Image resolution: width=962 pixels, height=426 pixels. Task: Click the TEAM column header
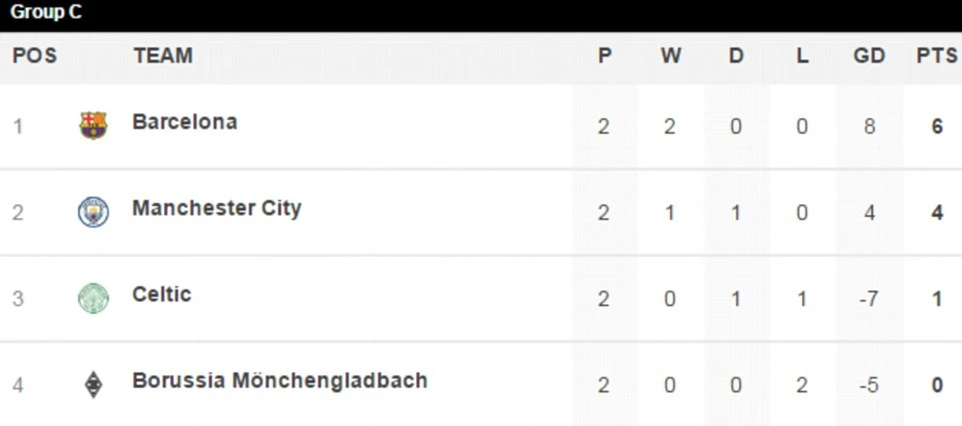point(163,56)
